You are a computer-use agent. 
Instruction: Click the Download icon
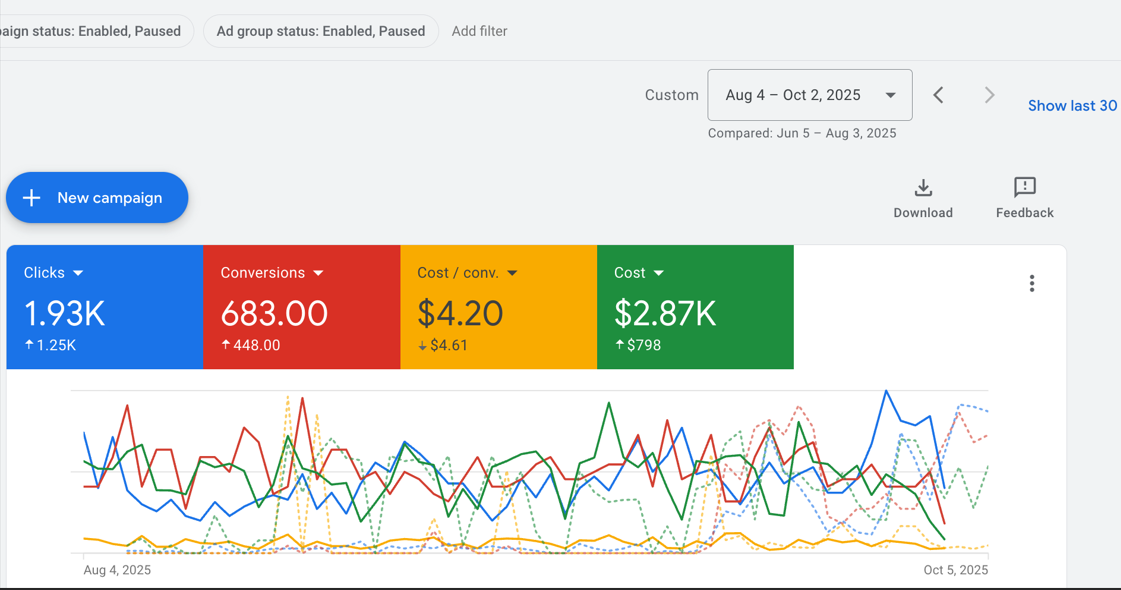tap(923, 187)
